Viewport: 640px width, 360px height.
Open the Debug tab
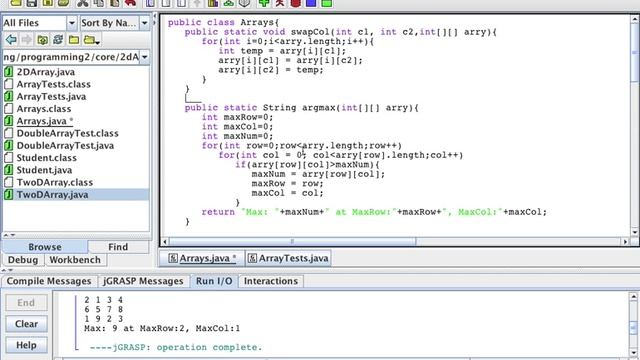23,260
